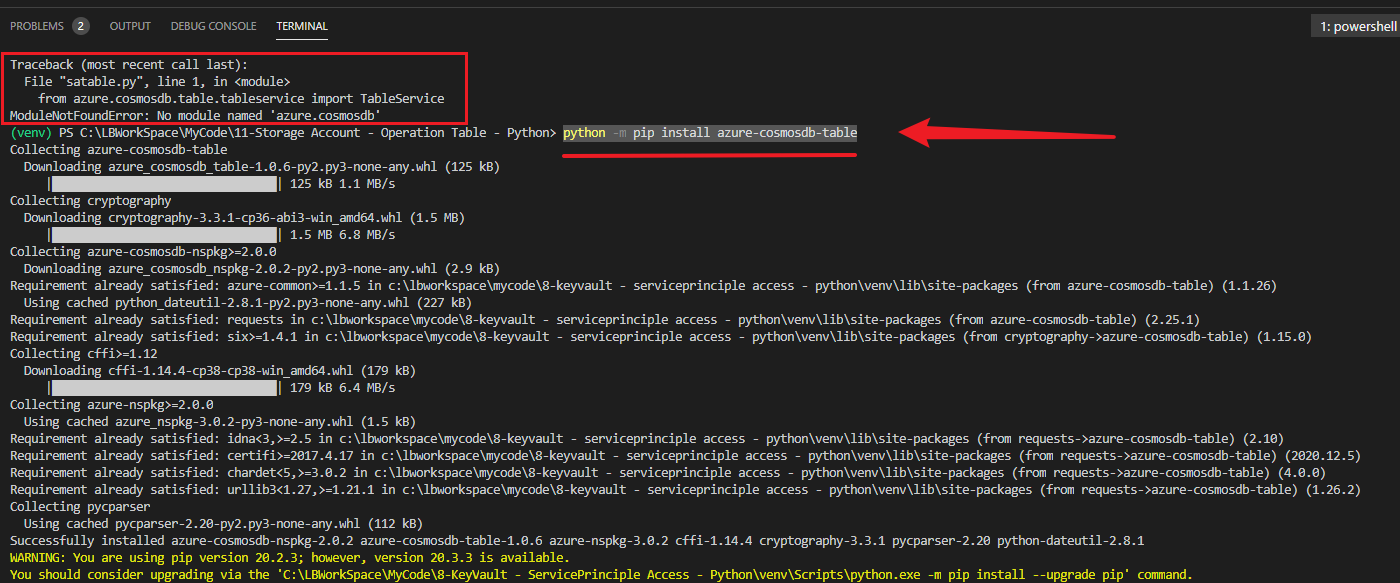Expand the '1: powershell' terminal selector dropdown
Image resolution: width=1400 pixels, height=583 pixels.
point(1355,27)
